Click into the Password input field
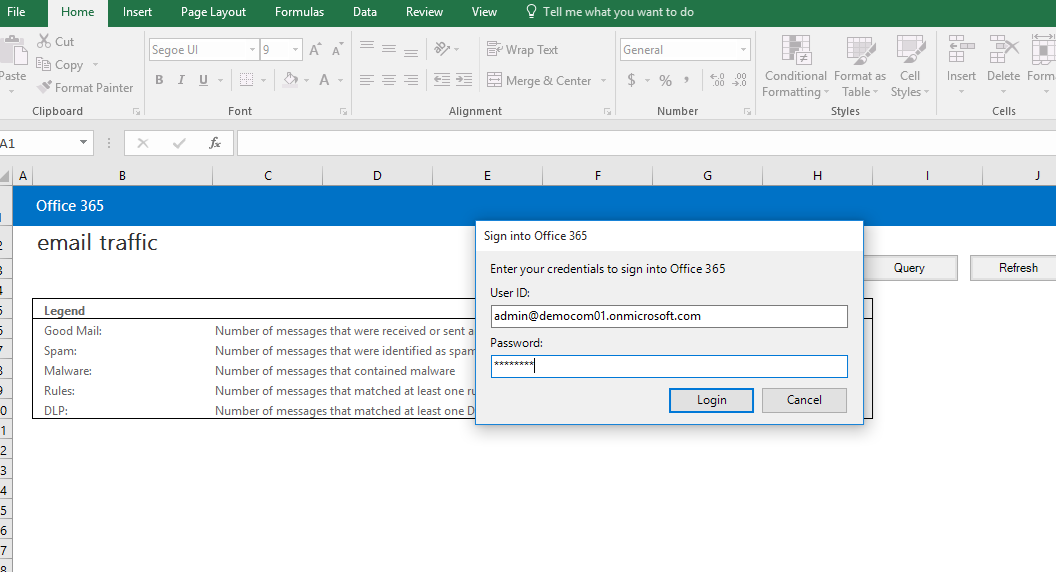Viewport: 1056px width, 572px height. click(x=669, y=366)
